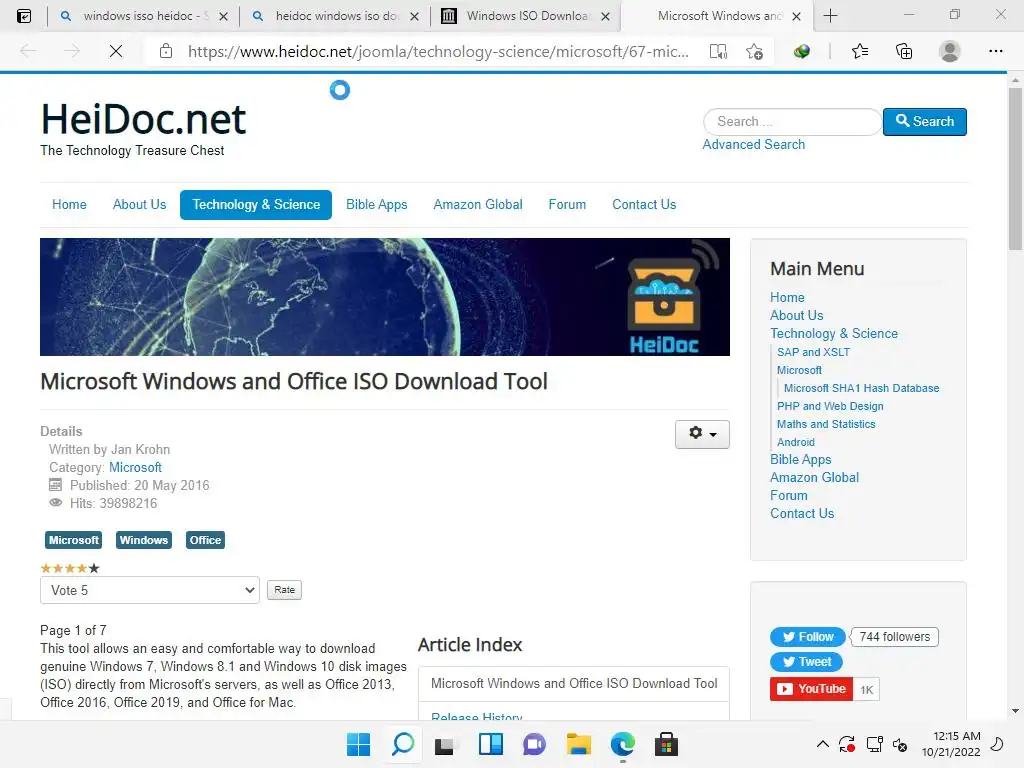Viewport: 1024px width, 768px height.
Task: Open Forum in the top navigation
Action: point(567,204)
